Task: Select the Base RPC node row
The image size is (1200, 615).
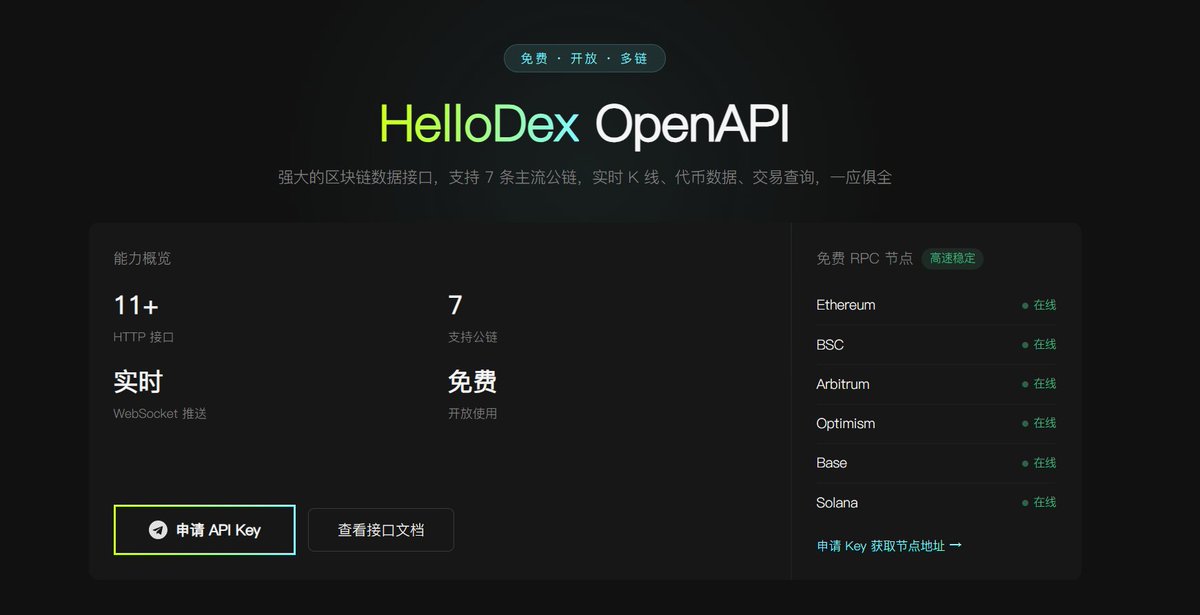Action: pyautogui.click(x=936, y=463)
